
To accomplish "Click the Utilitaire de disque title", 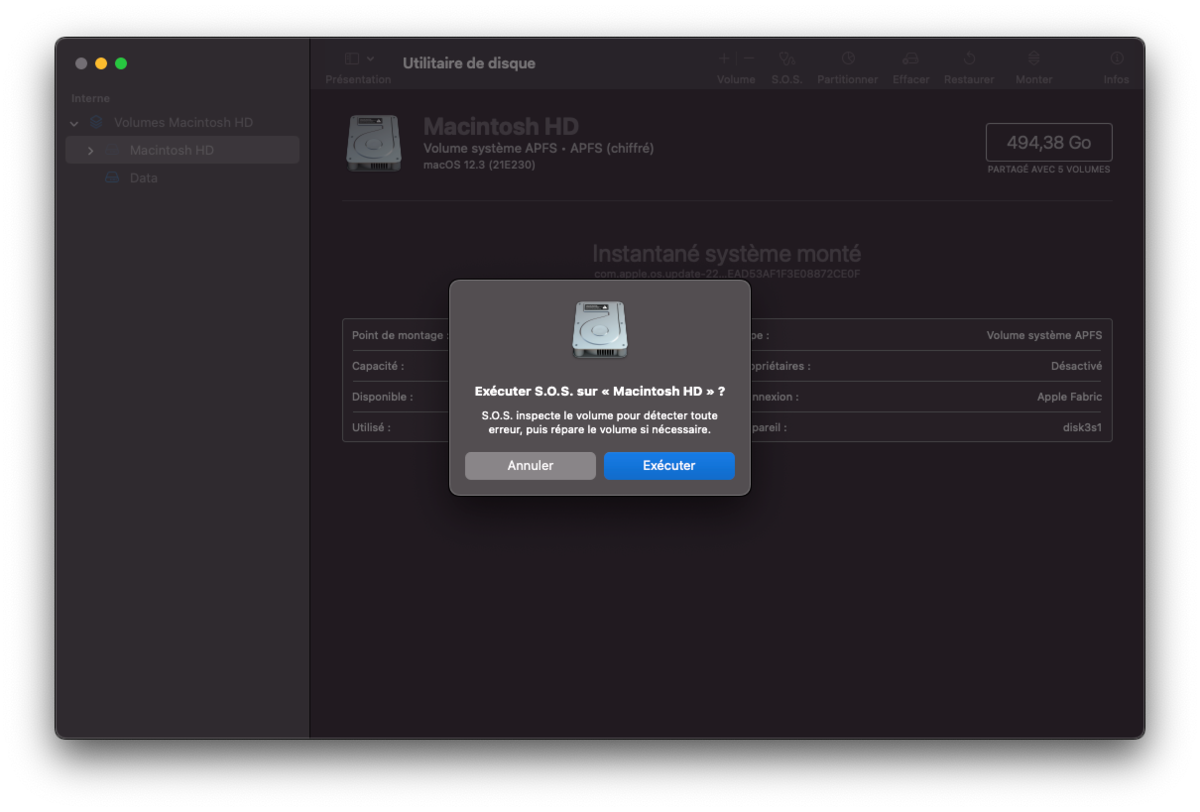I will (x=469, y=63).
